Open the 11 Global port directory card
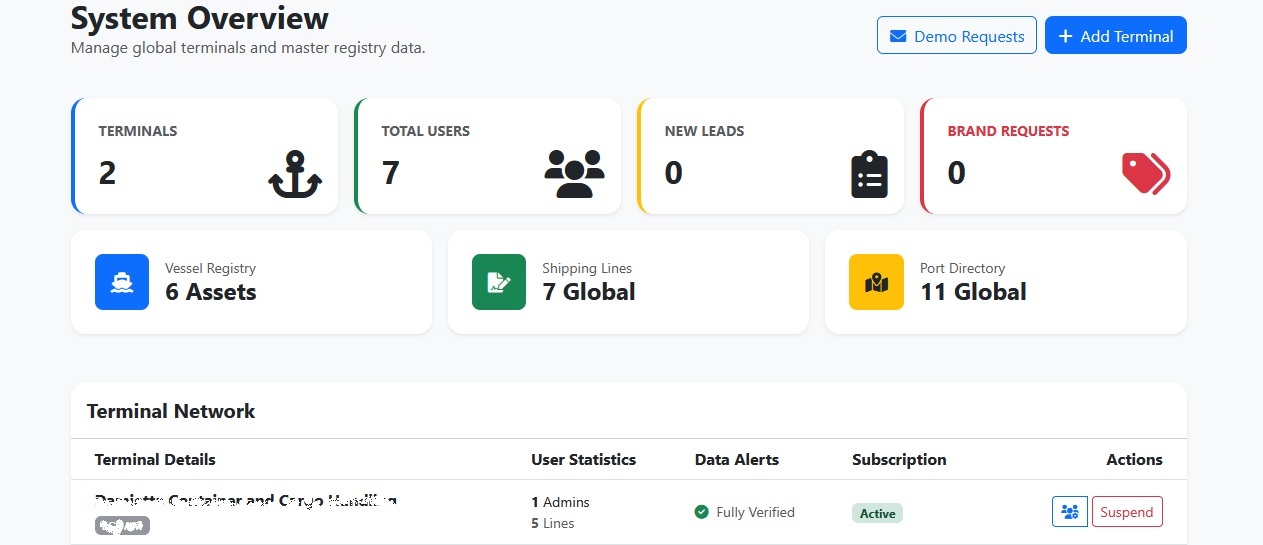The height and width of the screenshot is (545, 1263). click(1005, 282)
